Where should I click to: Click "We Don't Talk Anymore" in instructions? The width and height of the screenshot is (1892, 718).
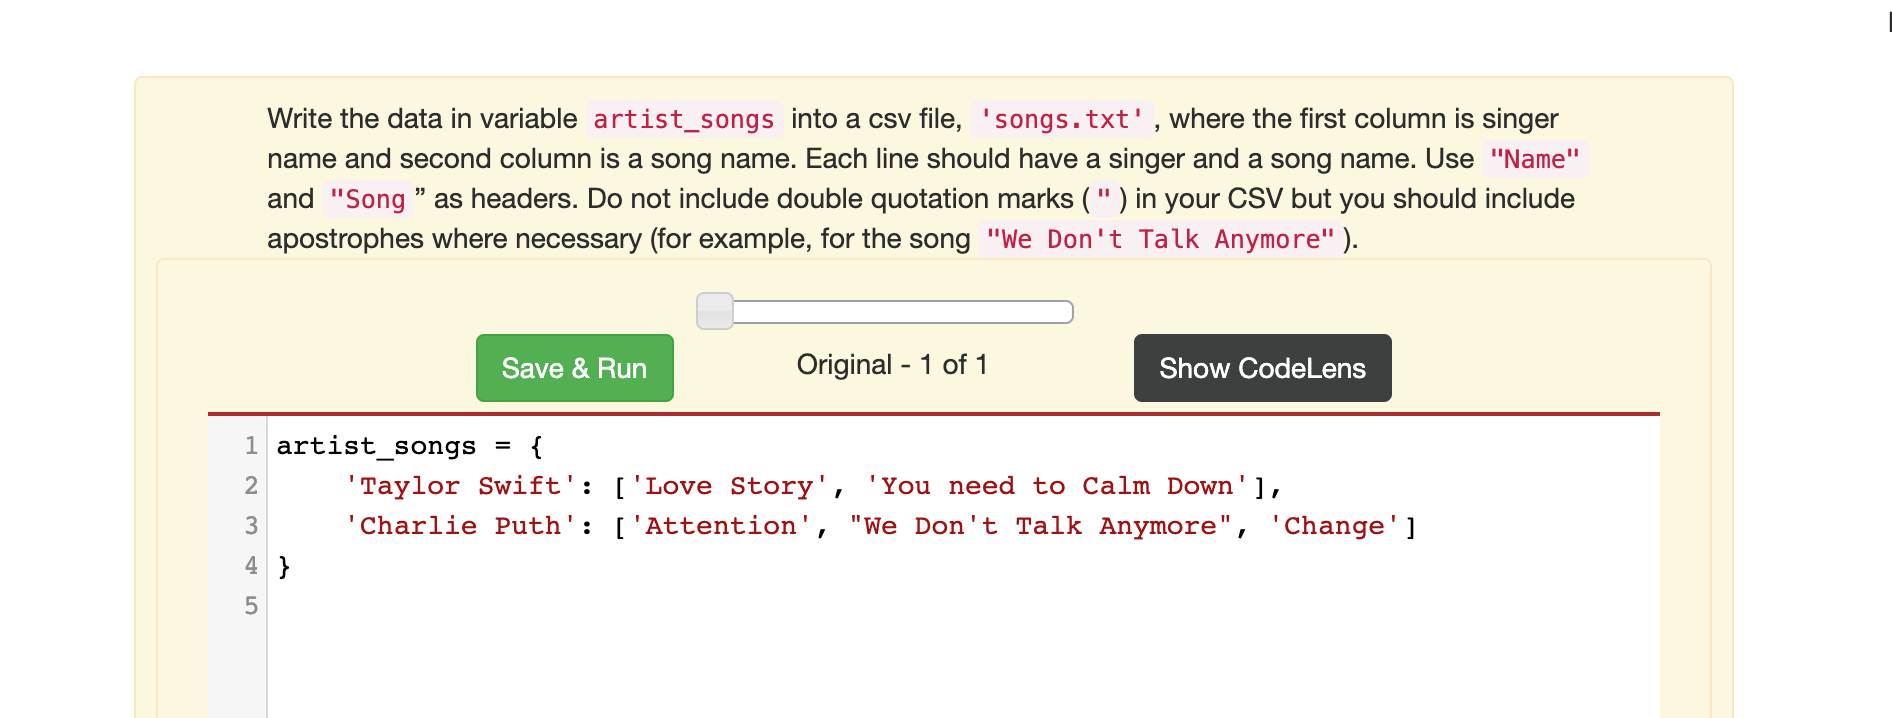tap(1160, 239)
